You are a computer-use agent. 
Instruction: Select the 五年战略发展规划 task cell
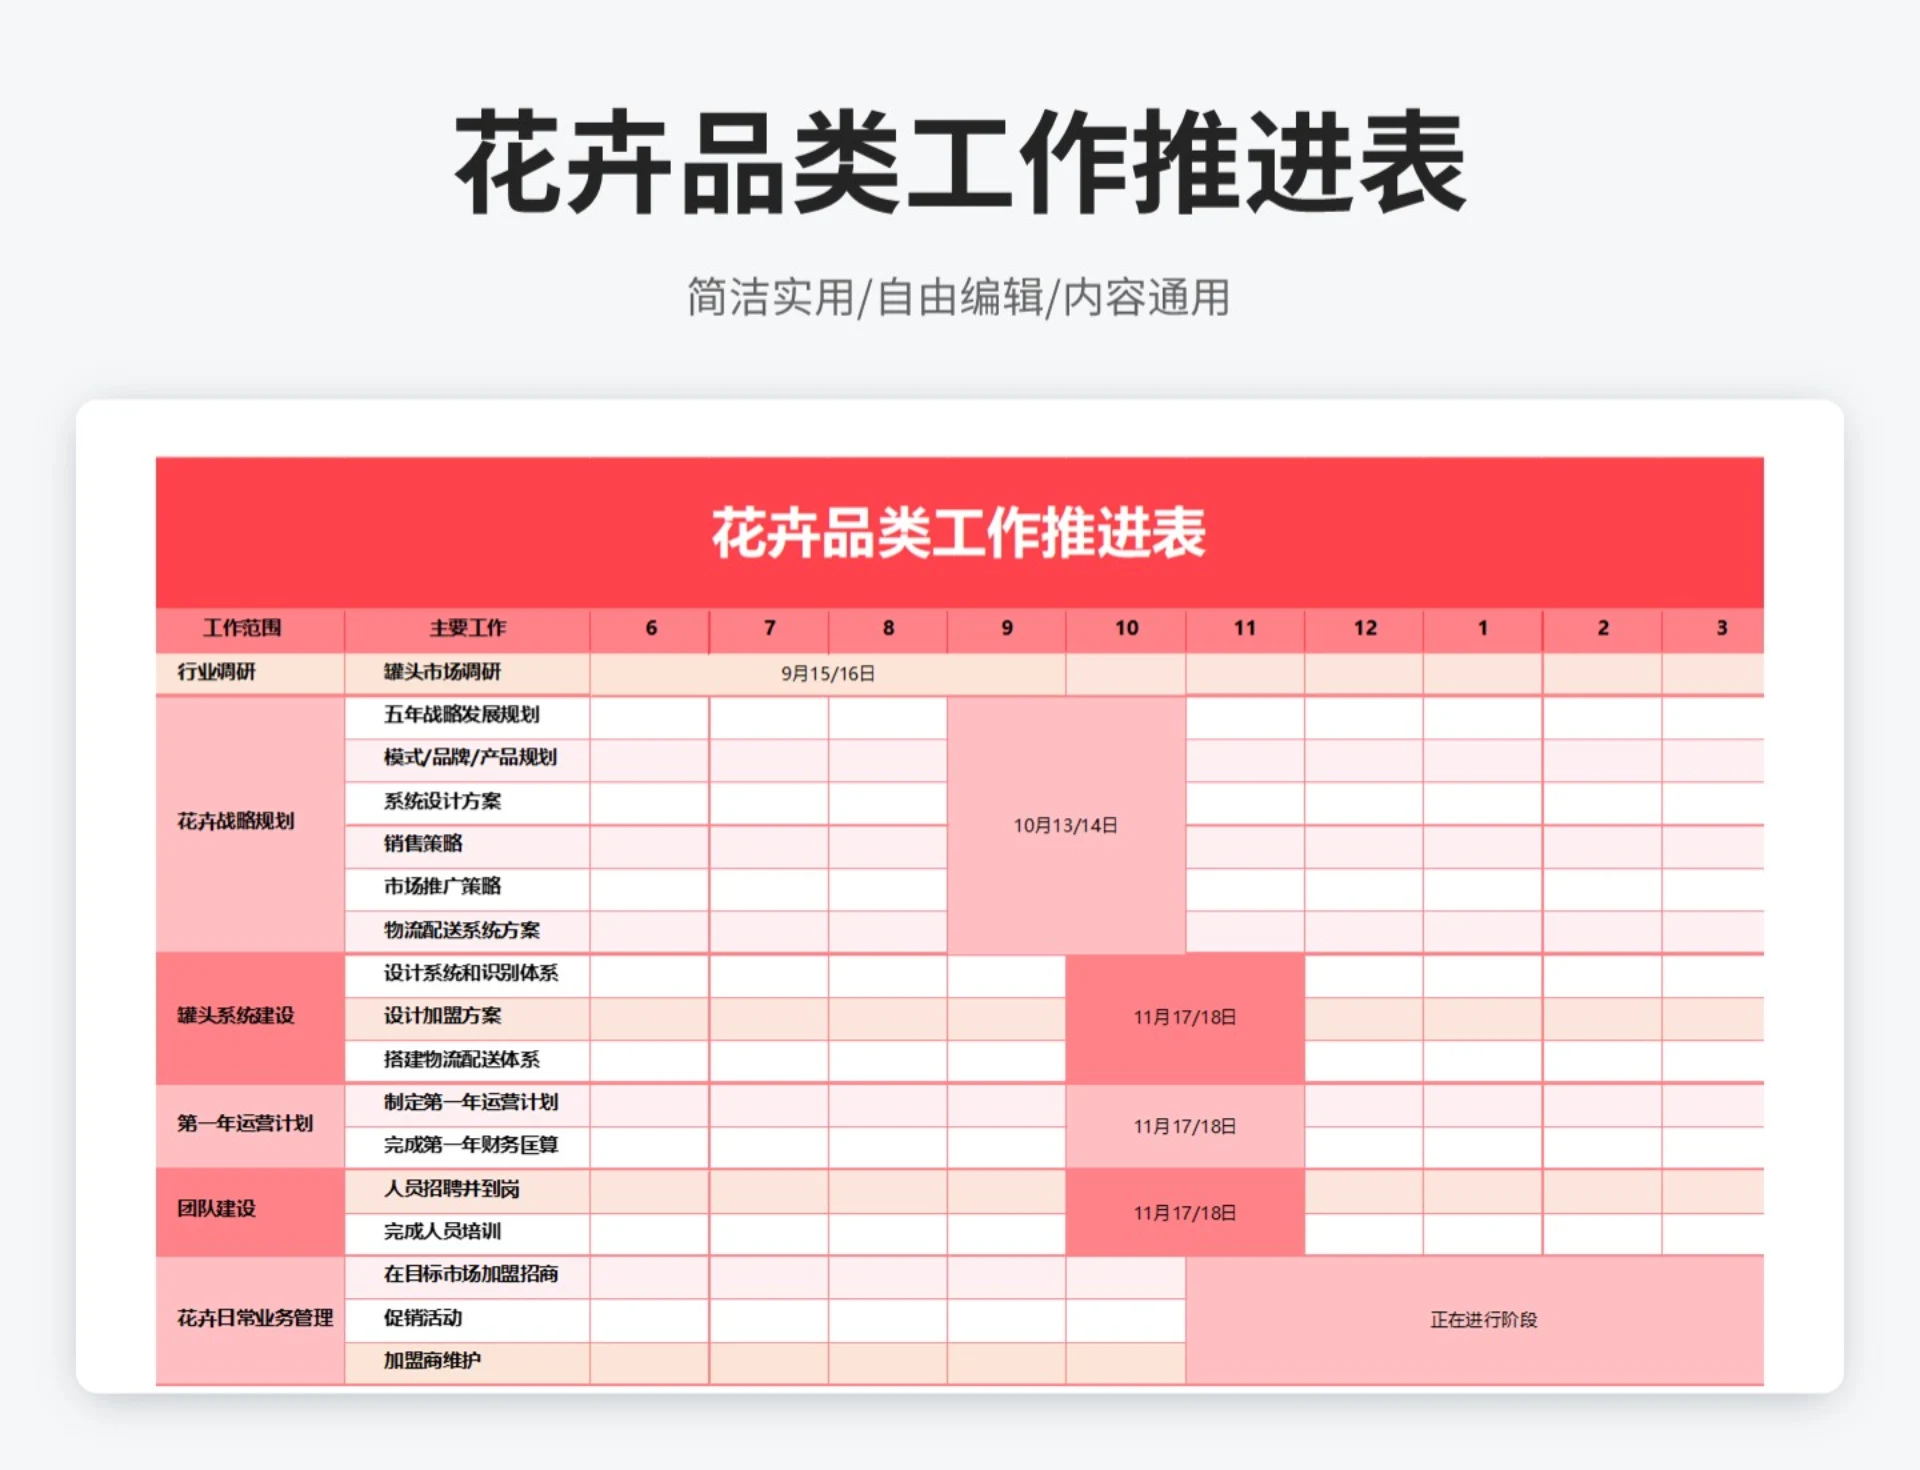pos(464,714)
